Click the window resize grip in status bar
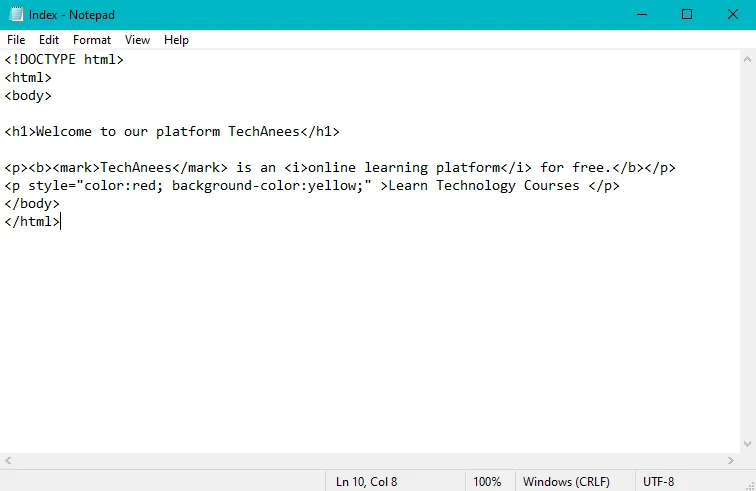Image resolution: width=756 pixels, height=491 pixels. tap(750, 486)
